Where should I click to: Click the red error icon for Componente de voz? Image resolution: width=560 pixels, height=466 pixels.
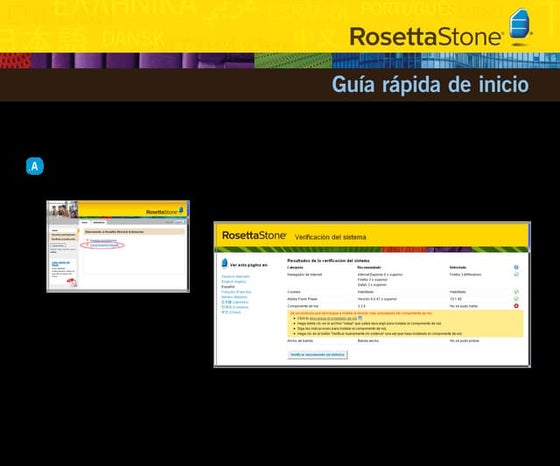click(x=516, y=306)
